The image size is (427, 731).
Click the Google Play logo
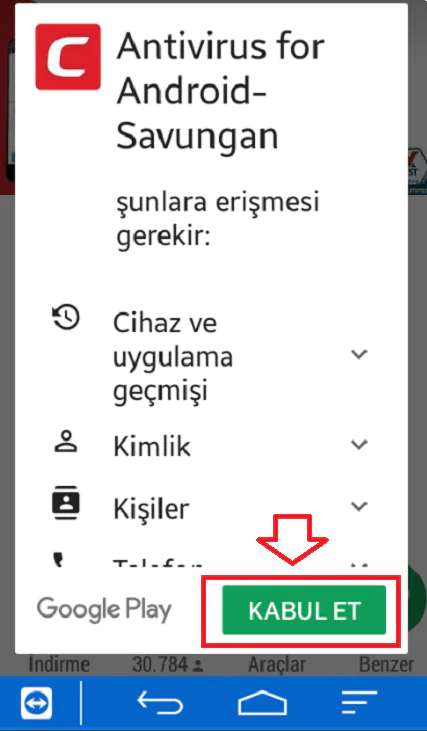[104, 610]
